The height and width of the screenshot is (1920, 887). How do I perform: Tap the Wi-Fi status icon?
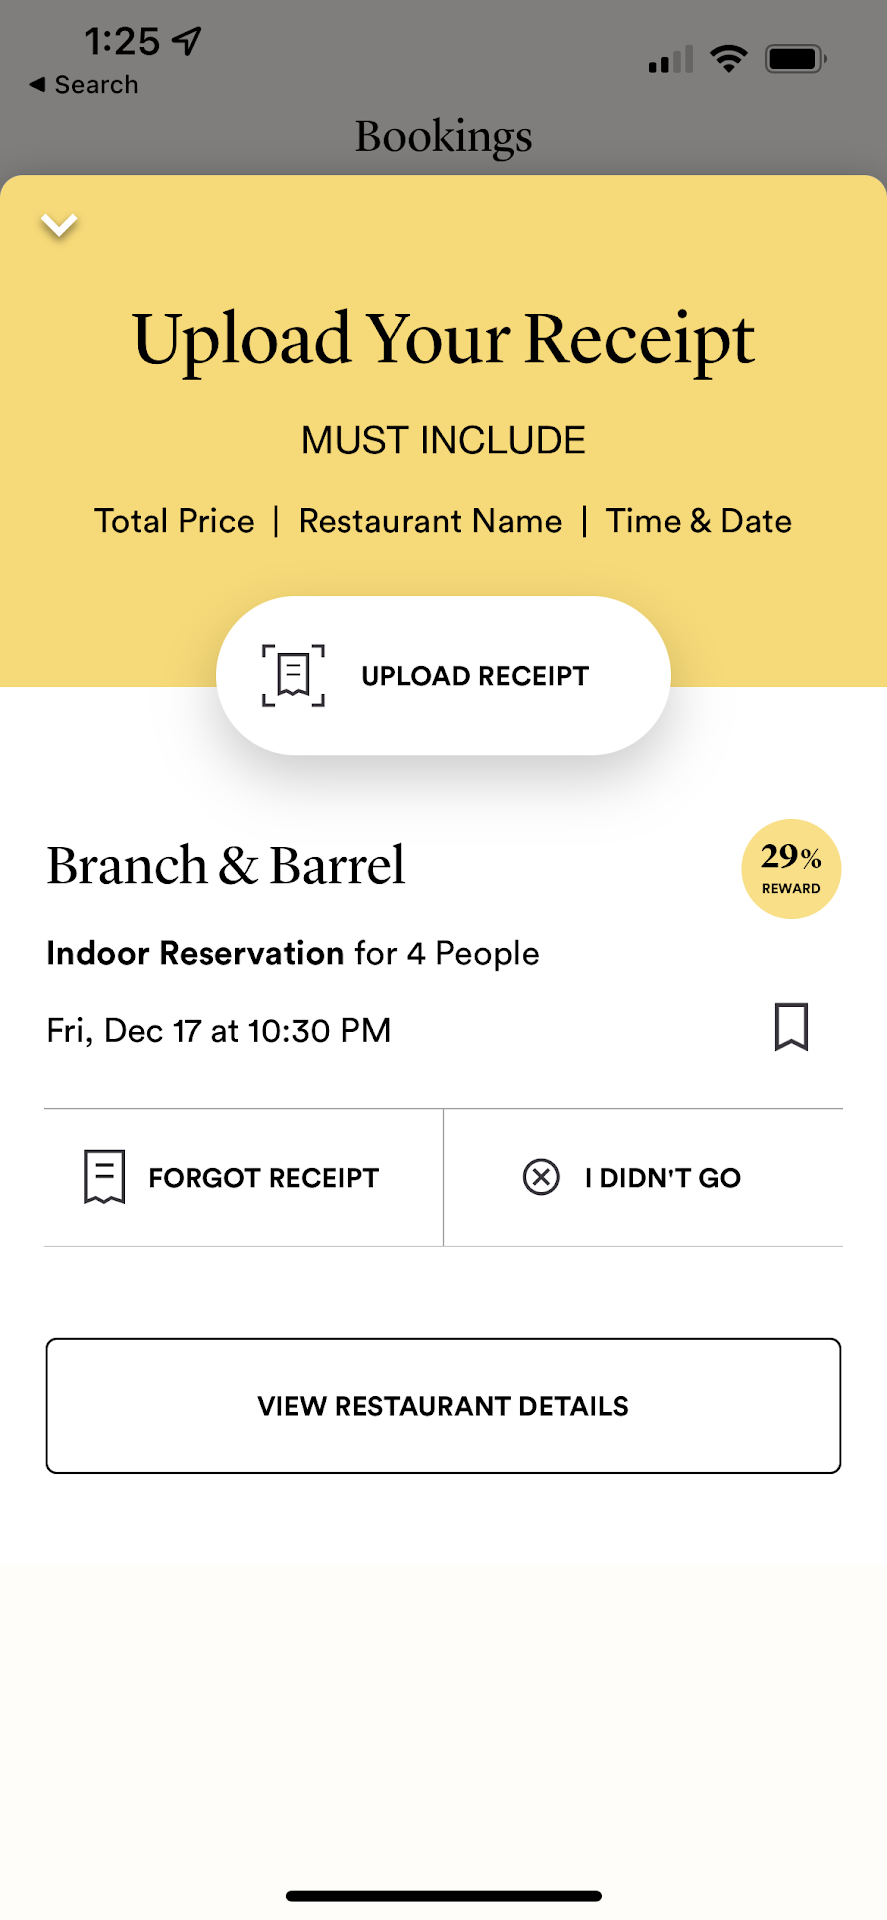click(729, 59)
